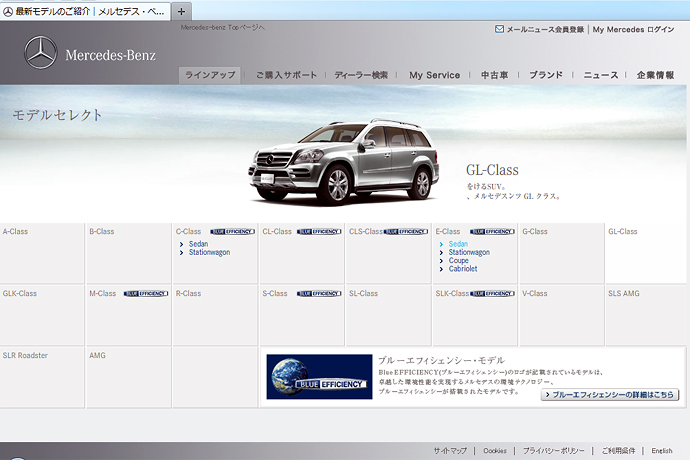Viewport: 690px width, 460px height.
Task: Click Mercedes-benz Topページへ link
Action: point(223,27)
